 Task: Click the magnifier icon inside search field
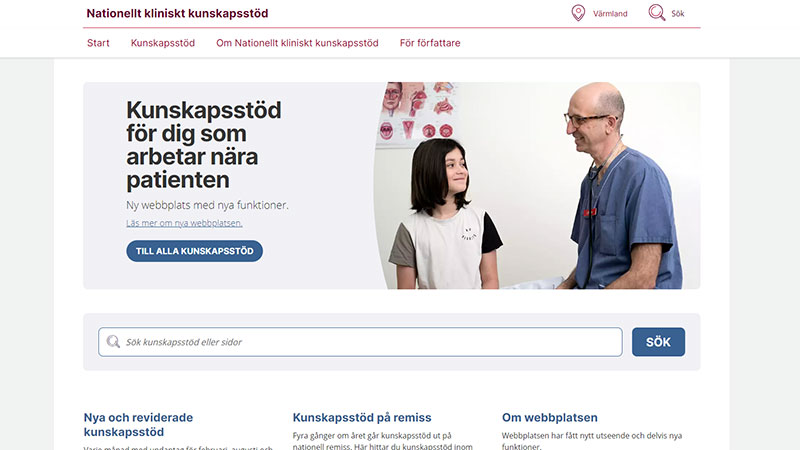pyautogui.click(x=113, y=341)
